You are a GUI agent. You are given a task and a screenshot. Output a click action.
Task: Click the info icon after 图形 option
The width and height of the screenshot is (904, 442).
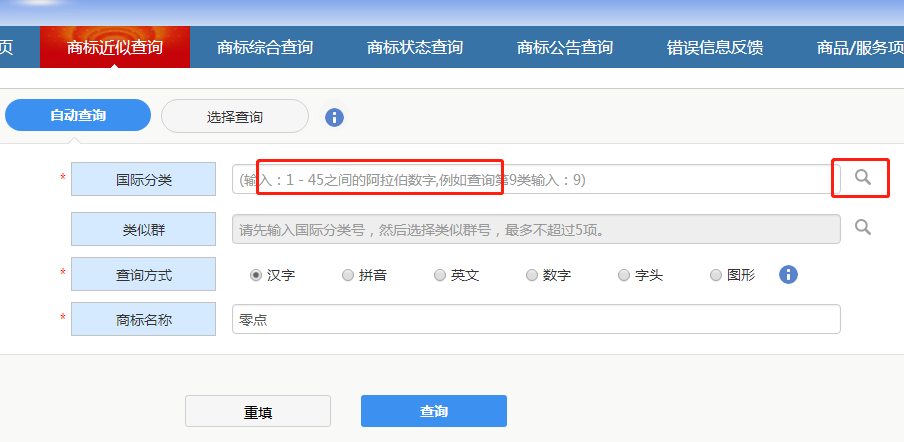(788, 274)
